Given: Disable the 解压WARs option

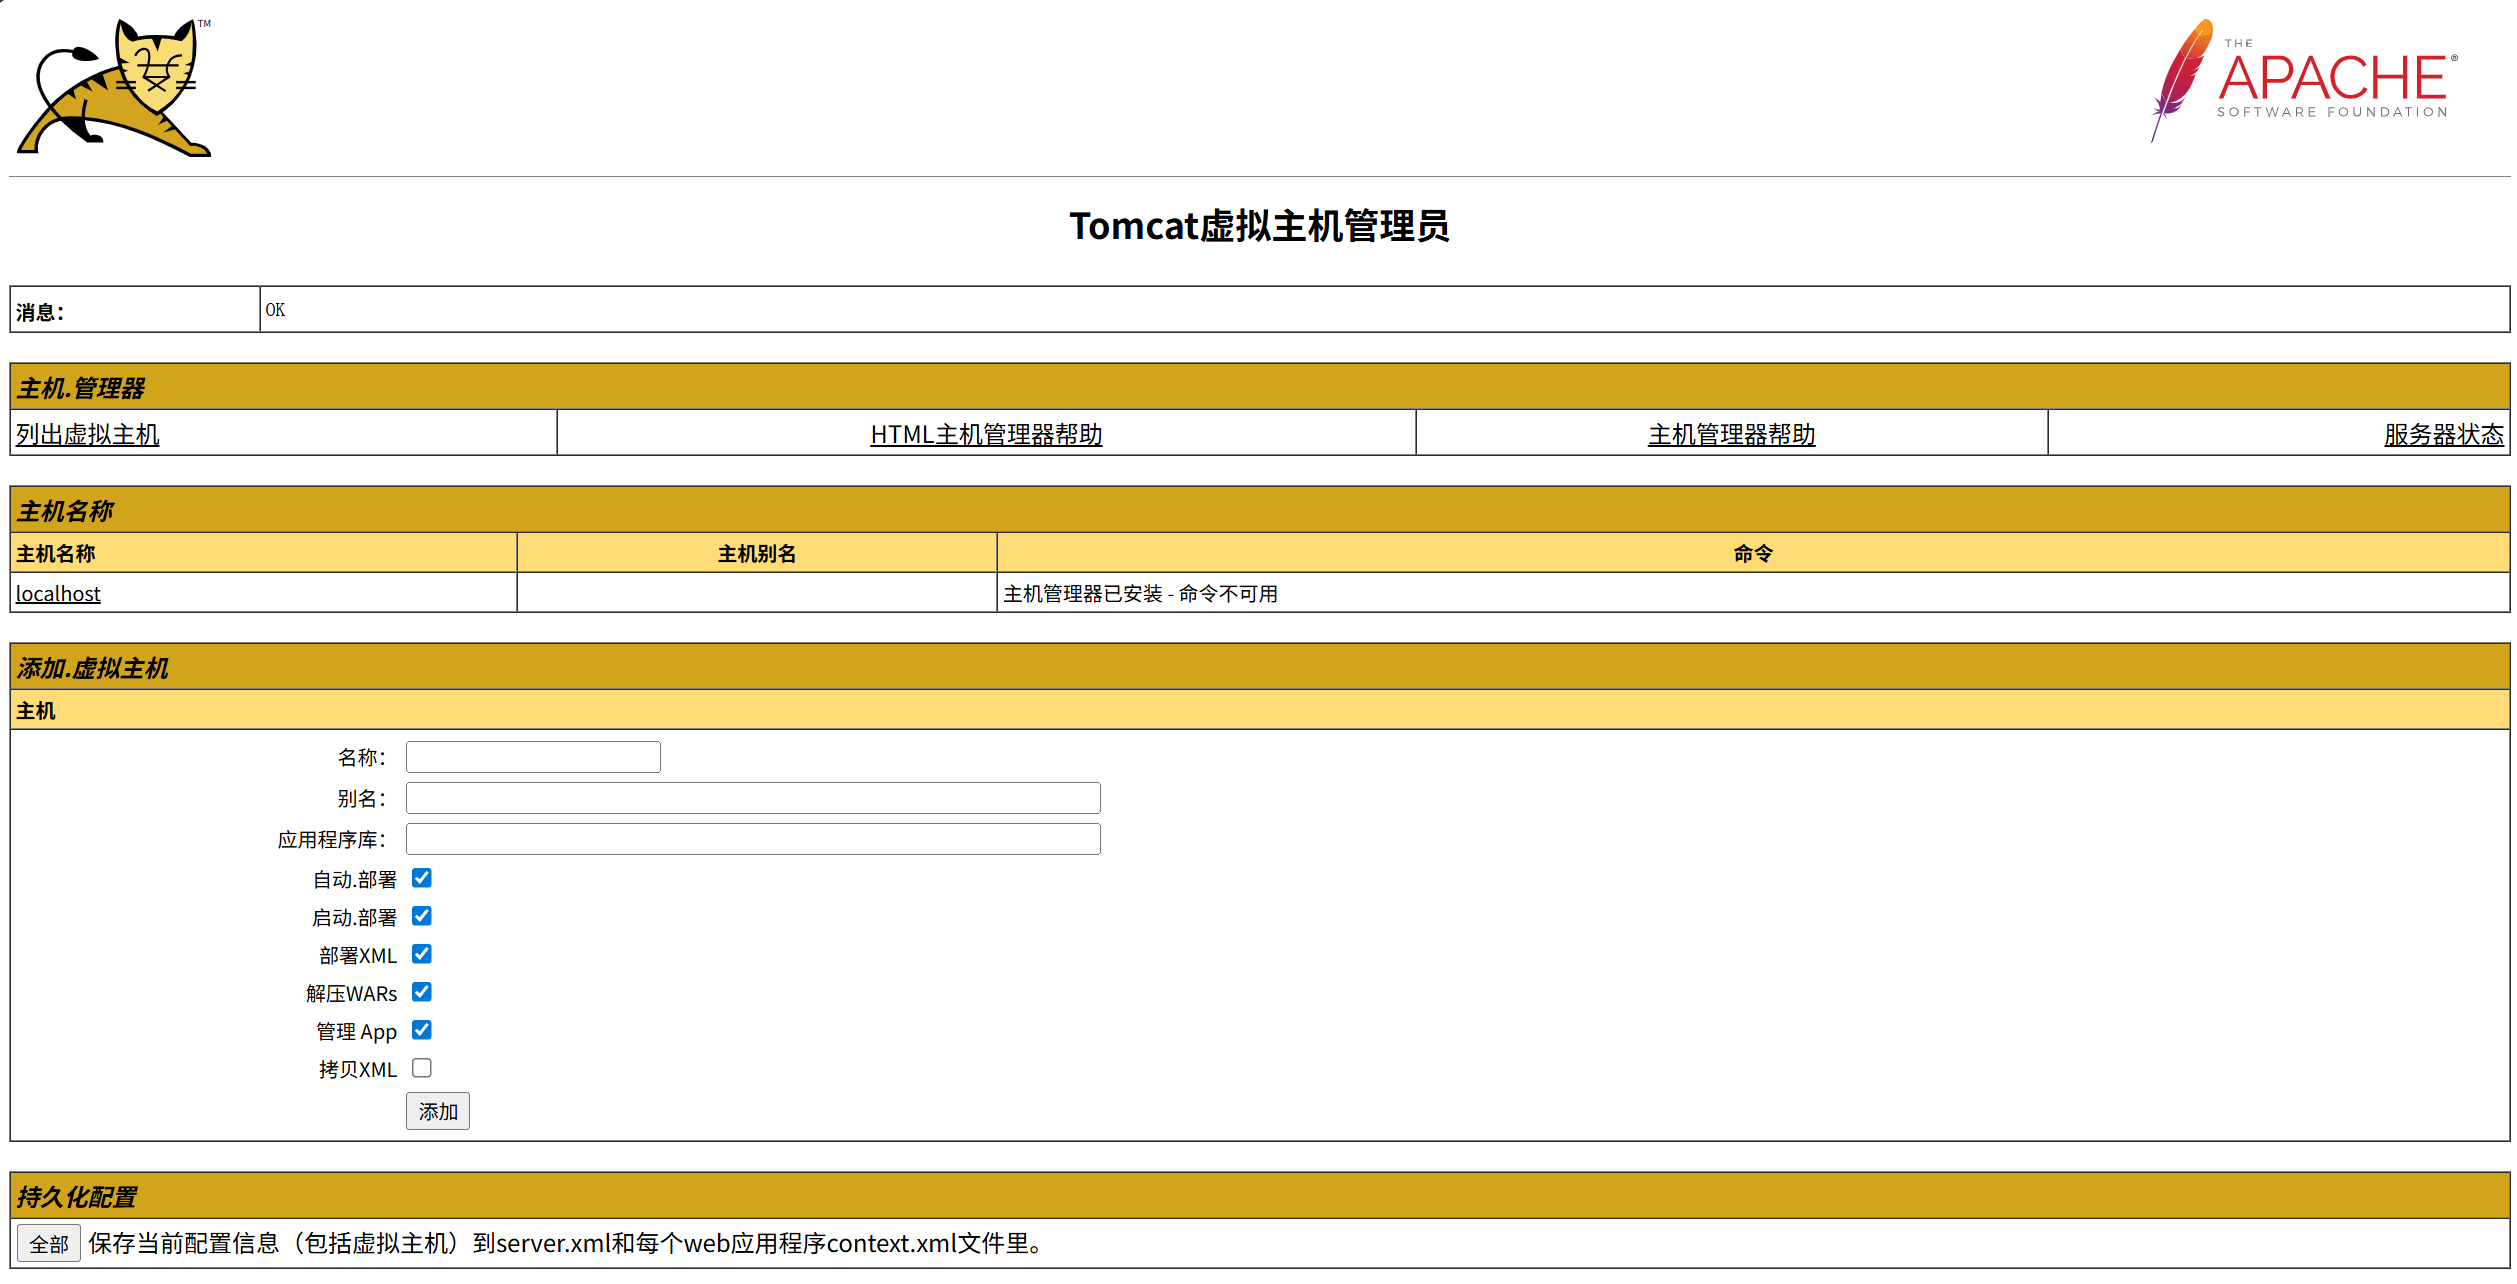Looking at the screenshot, I should coord(422,992).
